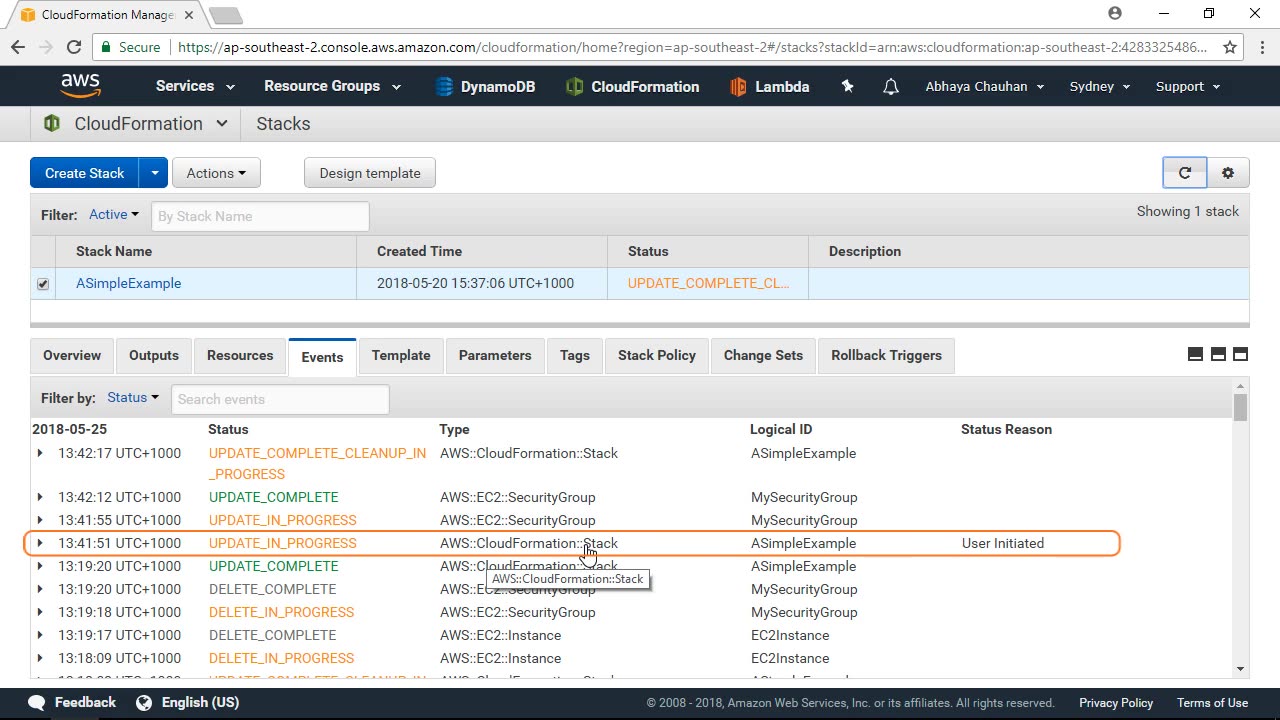The height and width of the screenshot is (720, 1280).
Task: Open the Actions dropdown
Action: pos(215,173)
